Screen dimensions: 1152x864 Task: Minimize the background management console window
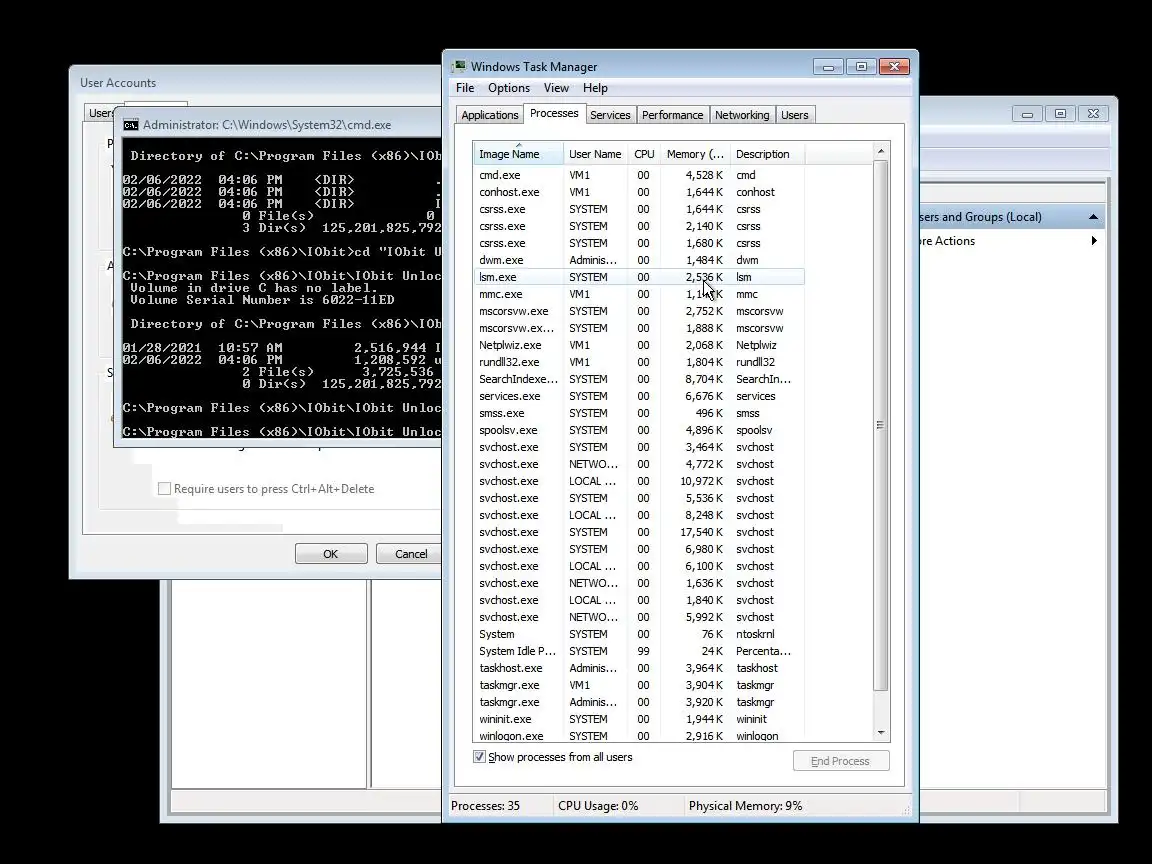1027,114
